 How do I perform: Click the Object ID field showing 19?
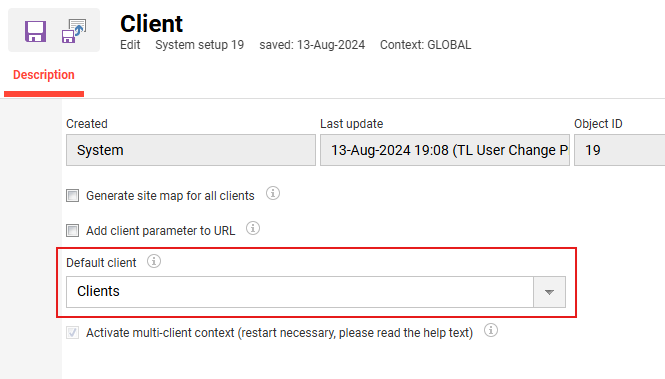point(620,150)
